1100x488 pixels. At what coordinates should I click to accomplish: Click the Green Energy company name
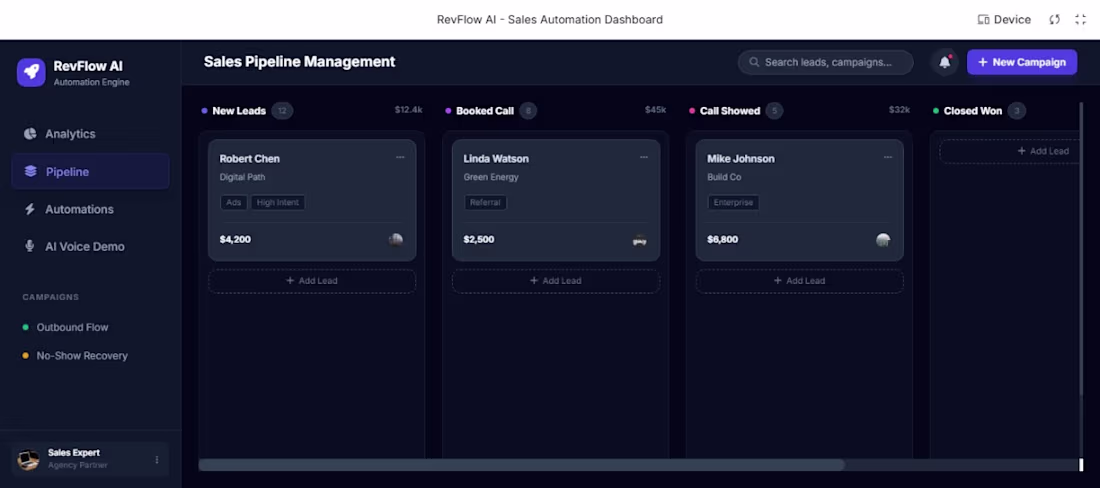point(491,177)
